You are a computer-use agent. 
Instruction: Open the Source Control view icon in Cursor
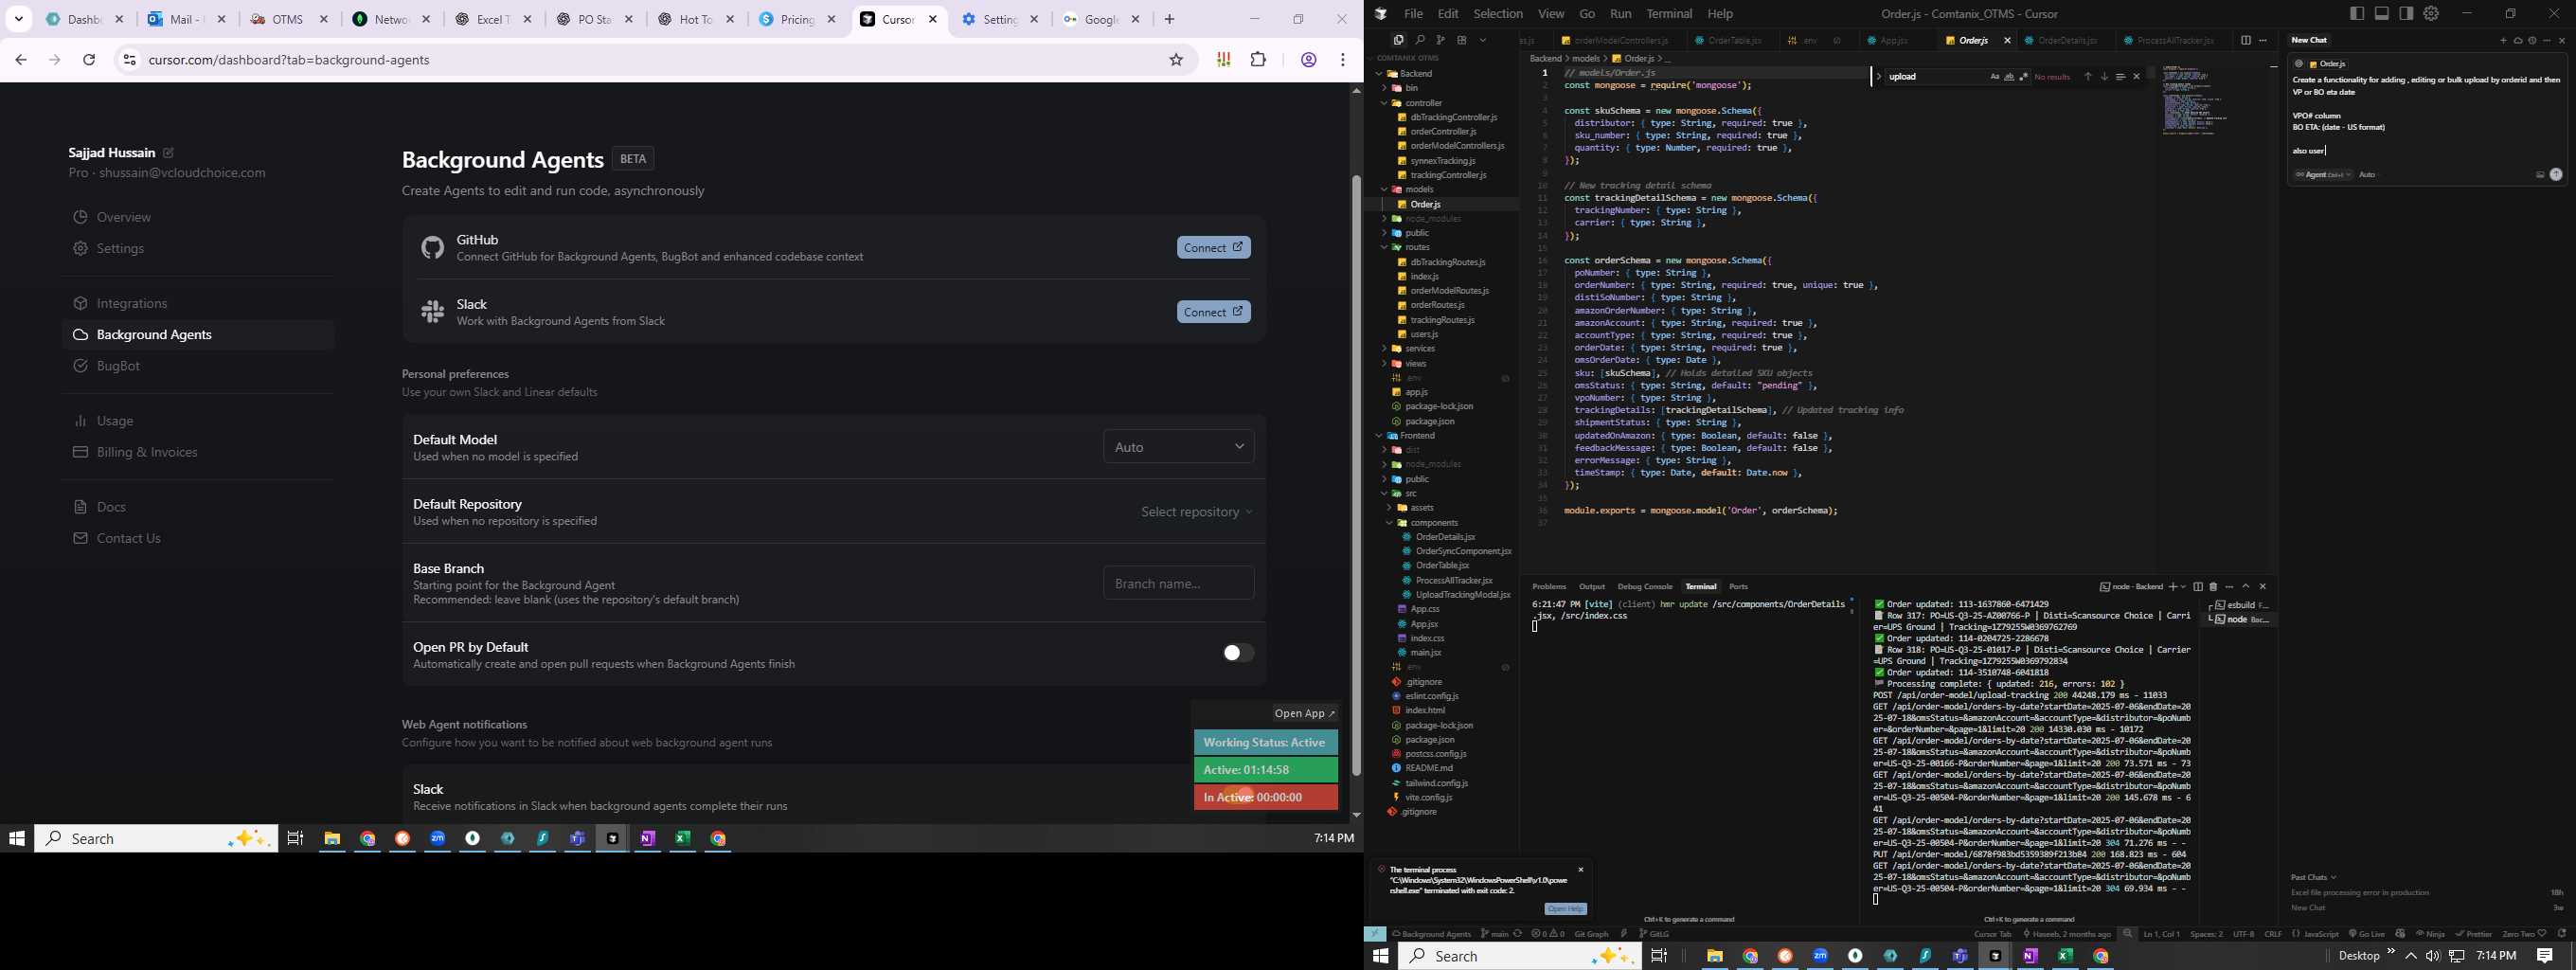[1441, 40]
